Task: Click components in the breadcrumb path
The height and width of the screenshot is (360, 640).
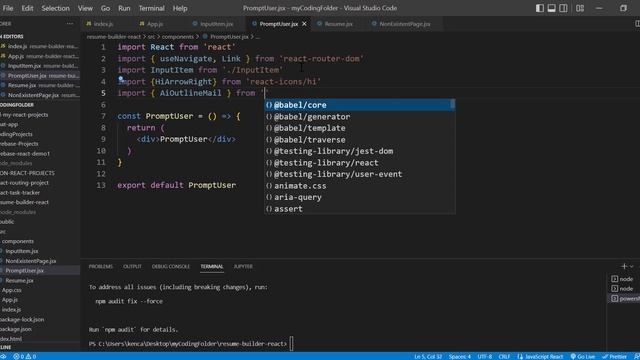Action: 178,37
